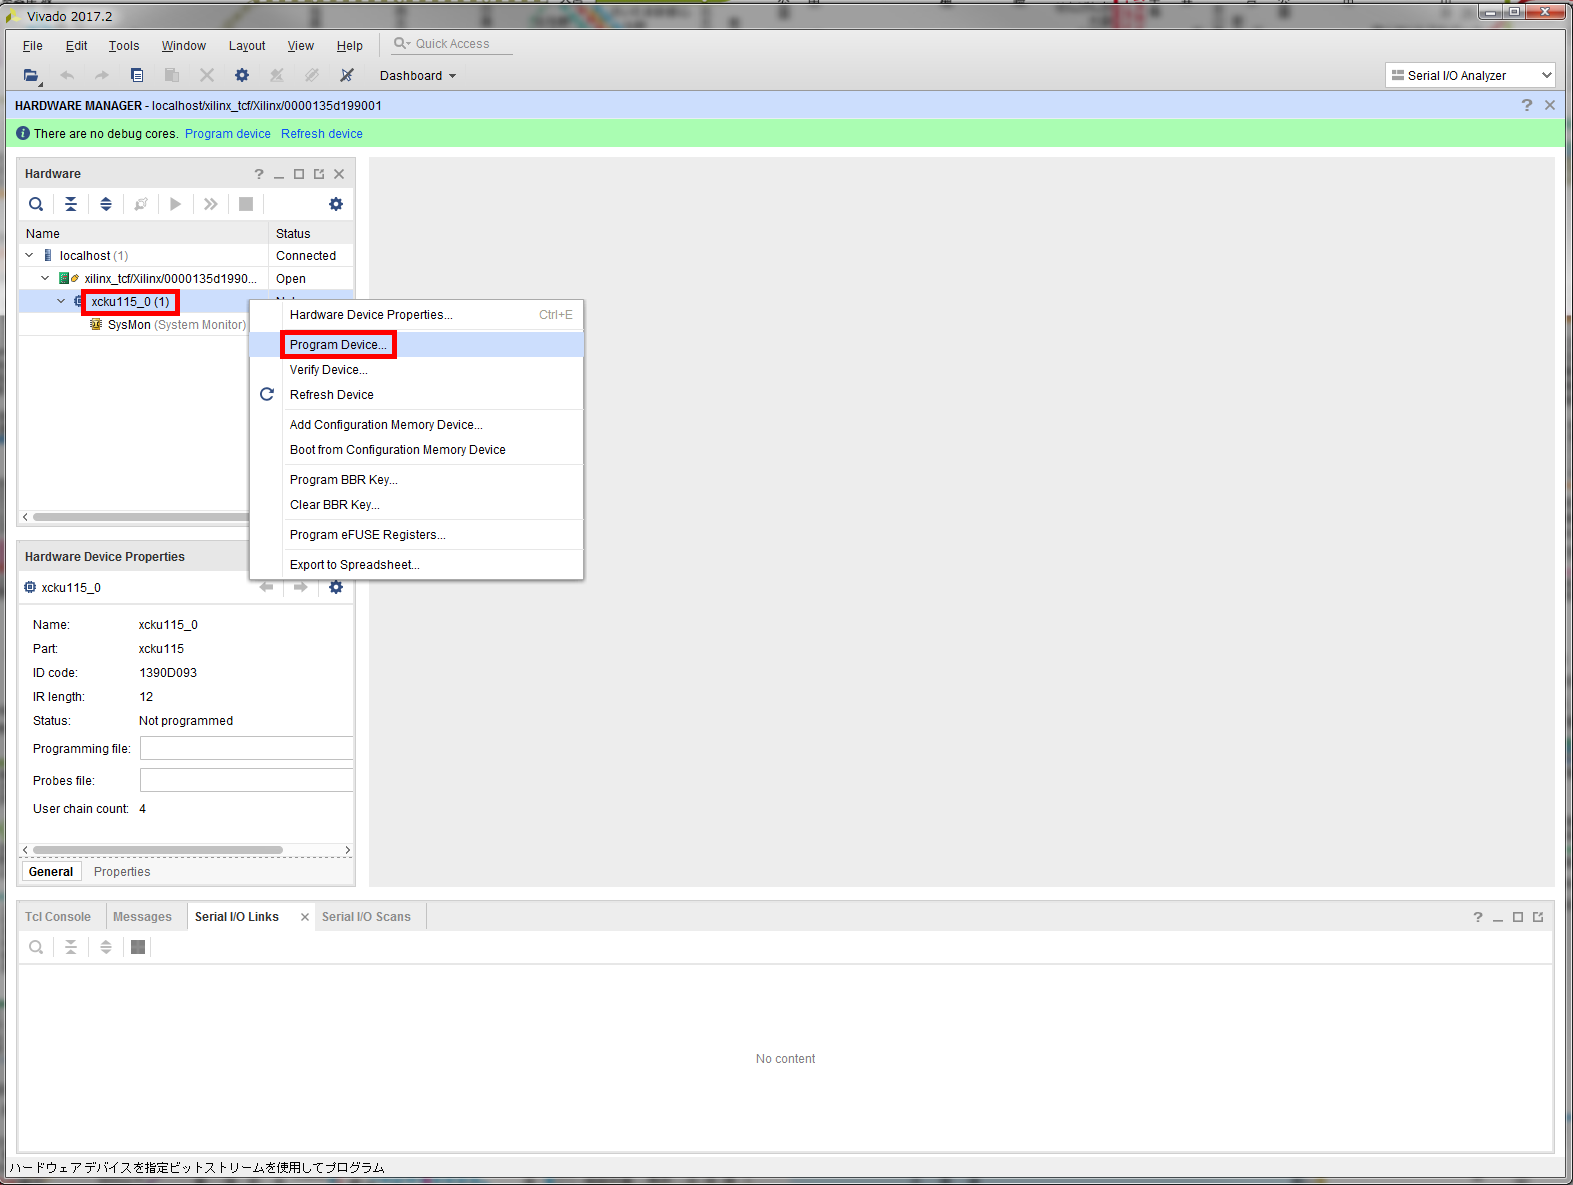Go to next object arrow in properties
The width and height of the screenshot is (1573, 1185).
pyautogui.click(x=300, y=587)
